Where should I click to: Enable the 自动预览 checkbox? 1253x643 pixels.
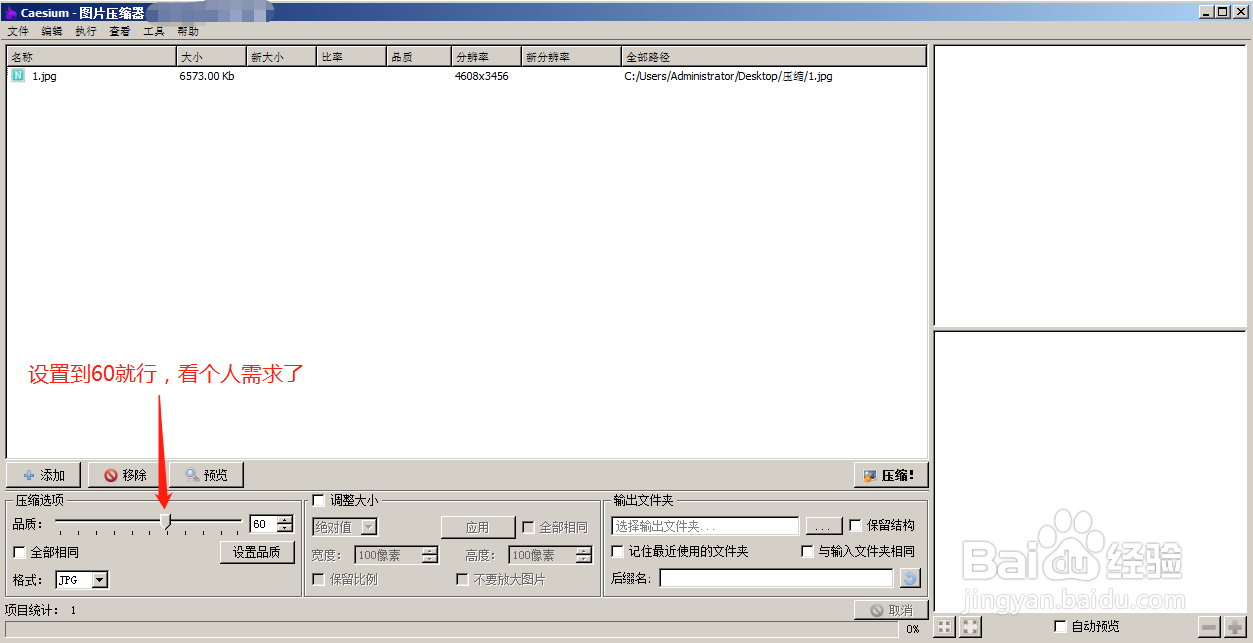[x=1061, y=626]
